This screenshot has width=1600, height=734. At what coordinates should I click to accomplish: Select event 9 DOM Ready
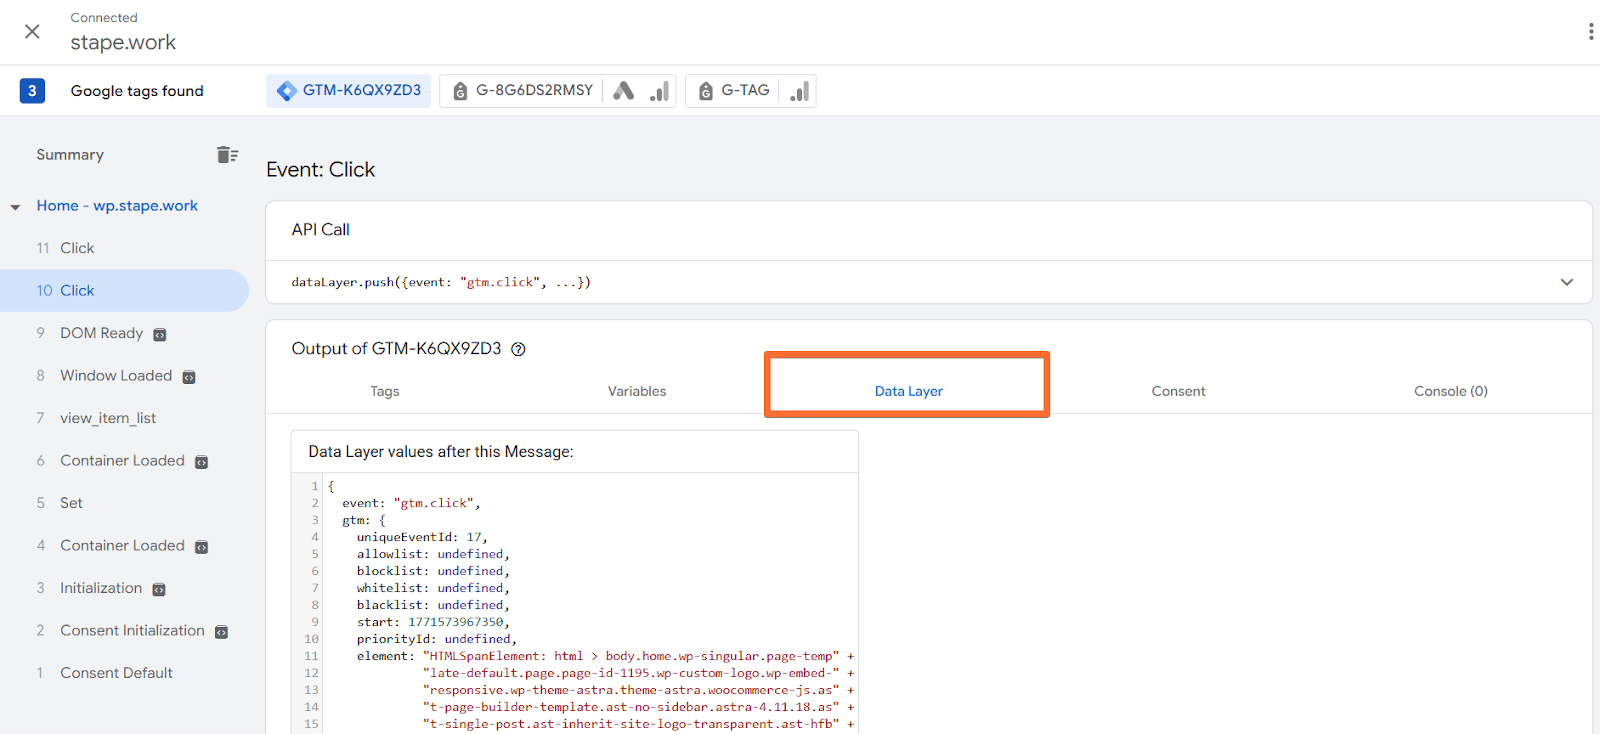point(124,333)
